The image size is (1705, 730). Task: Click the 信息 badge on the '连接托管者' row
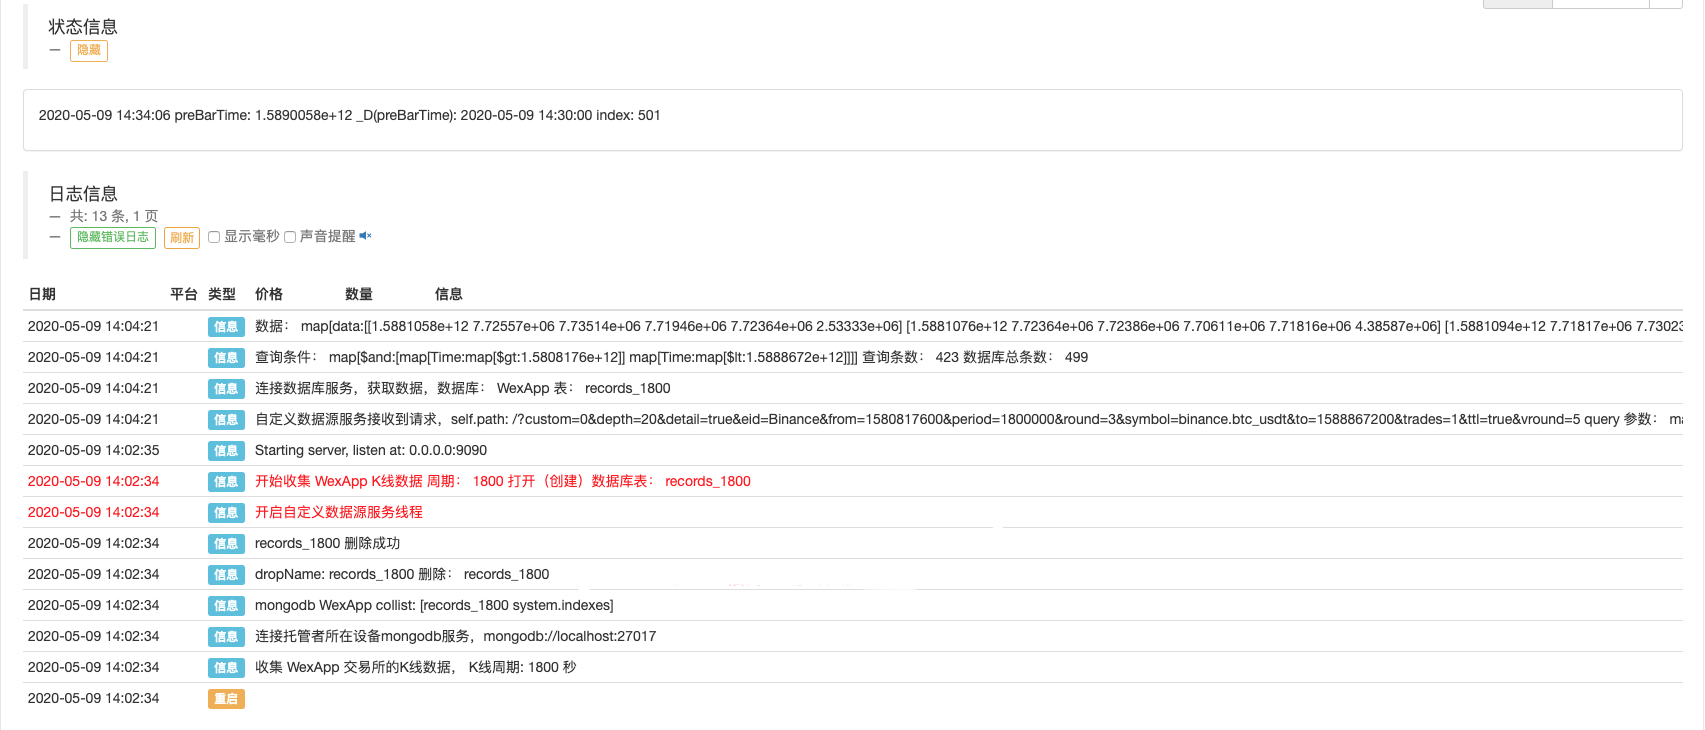coord(226,637)
